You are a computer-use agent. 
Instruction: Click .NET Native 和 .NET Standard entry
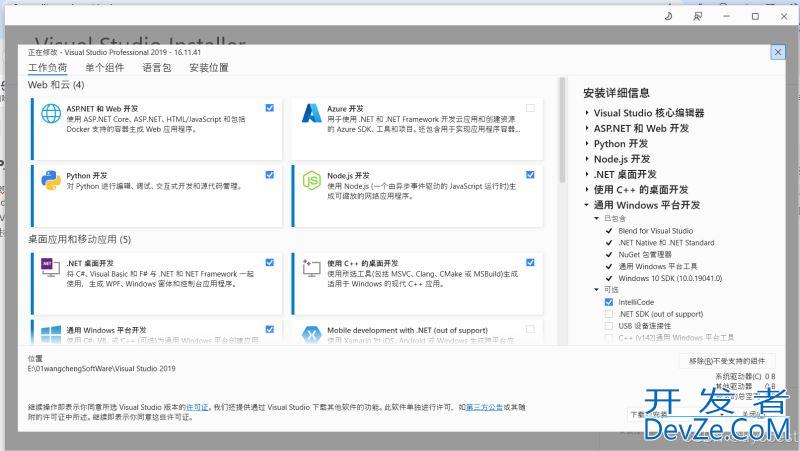click(x=666, y=242)
